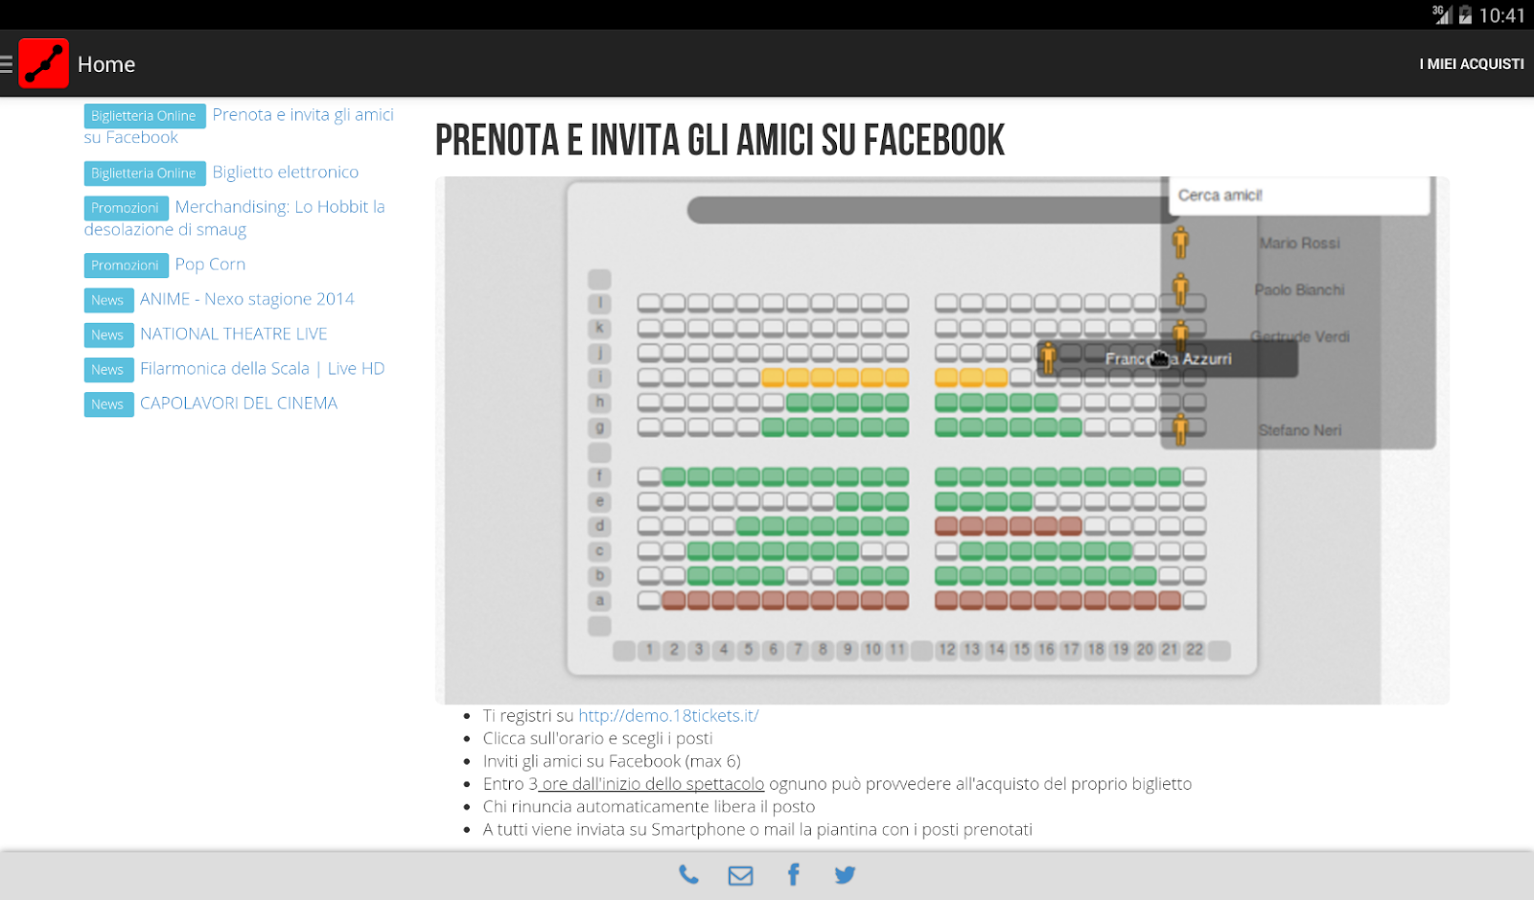
Task: Open the demo.18tickets.it link
Action: coord(668,715)
